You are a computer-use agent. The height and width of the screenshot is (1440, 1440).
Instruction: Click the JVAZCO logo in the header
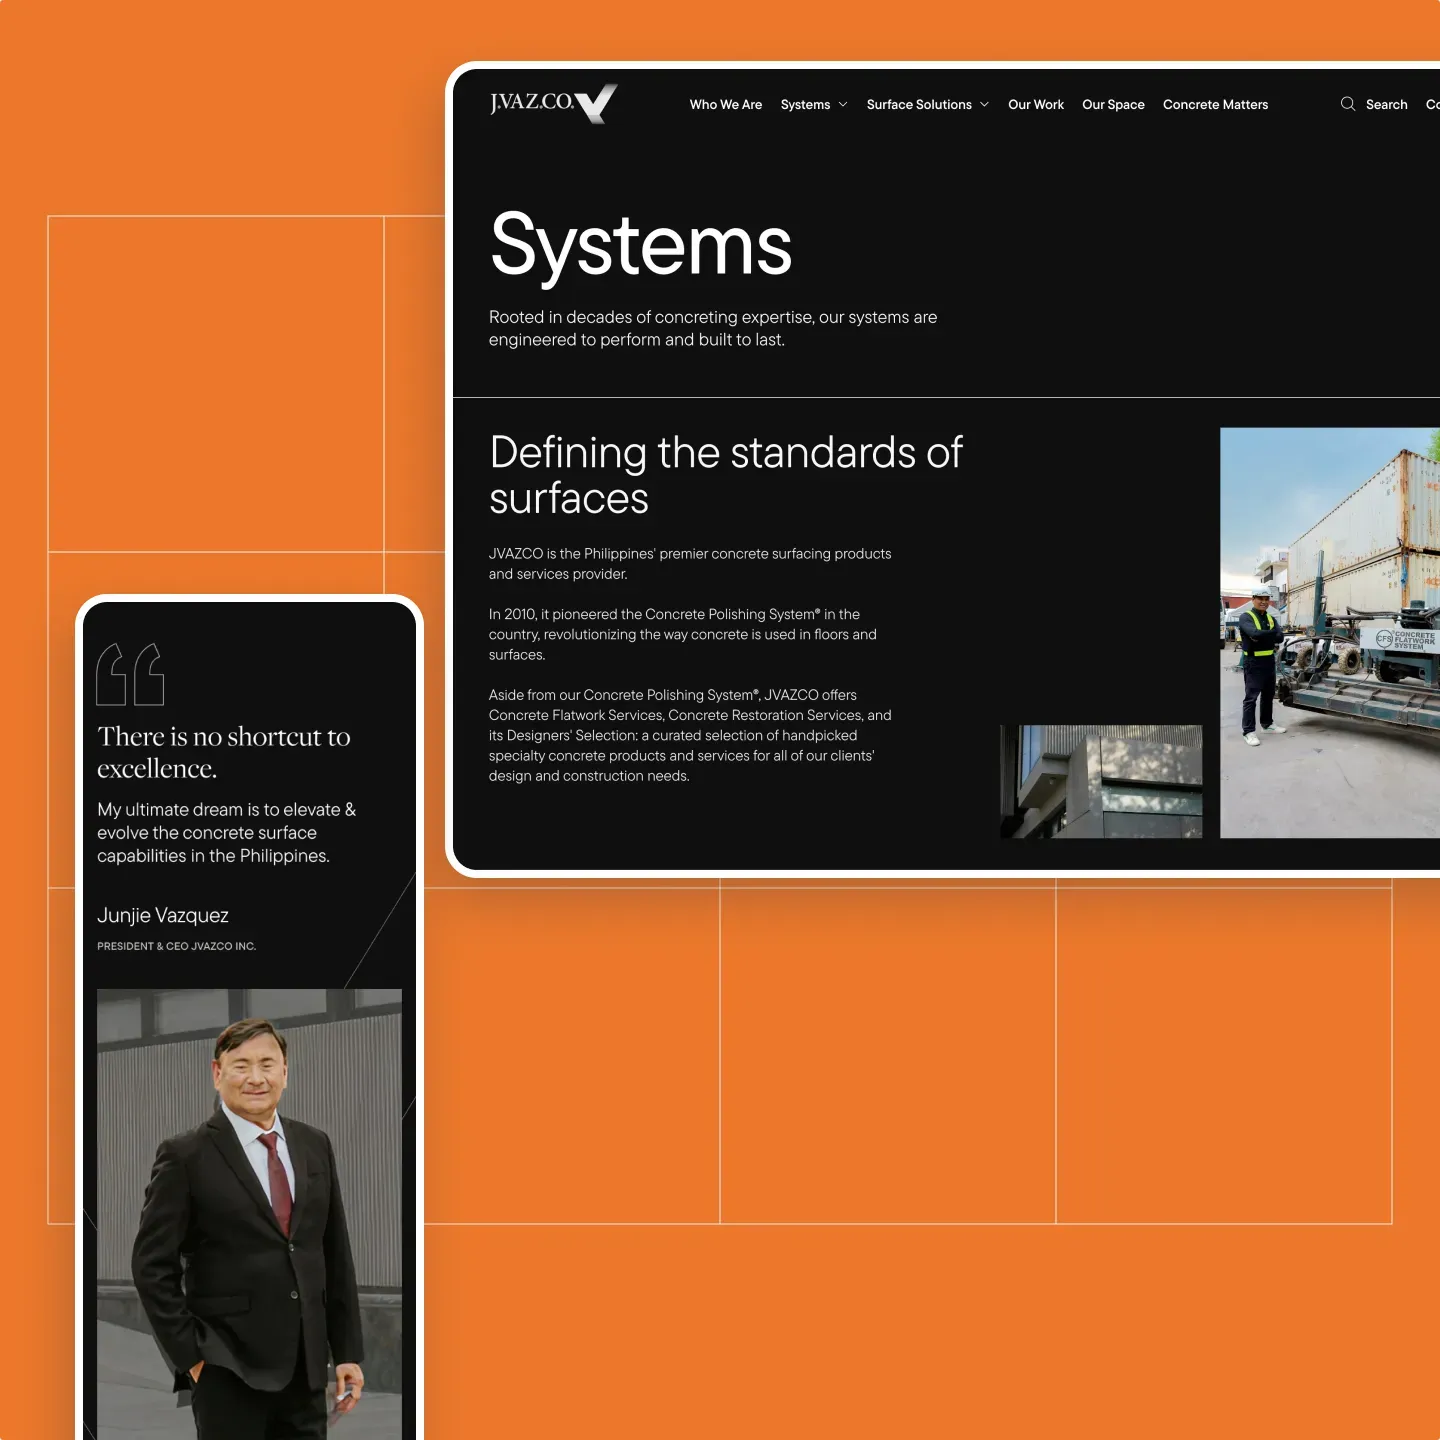[x=553, y=103]
